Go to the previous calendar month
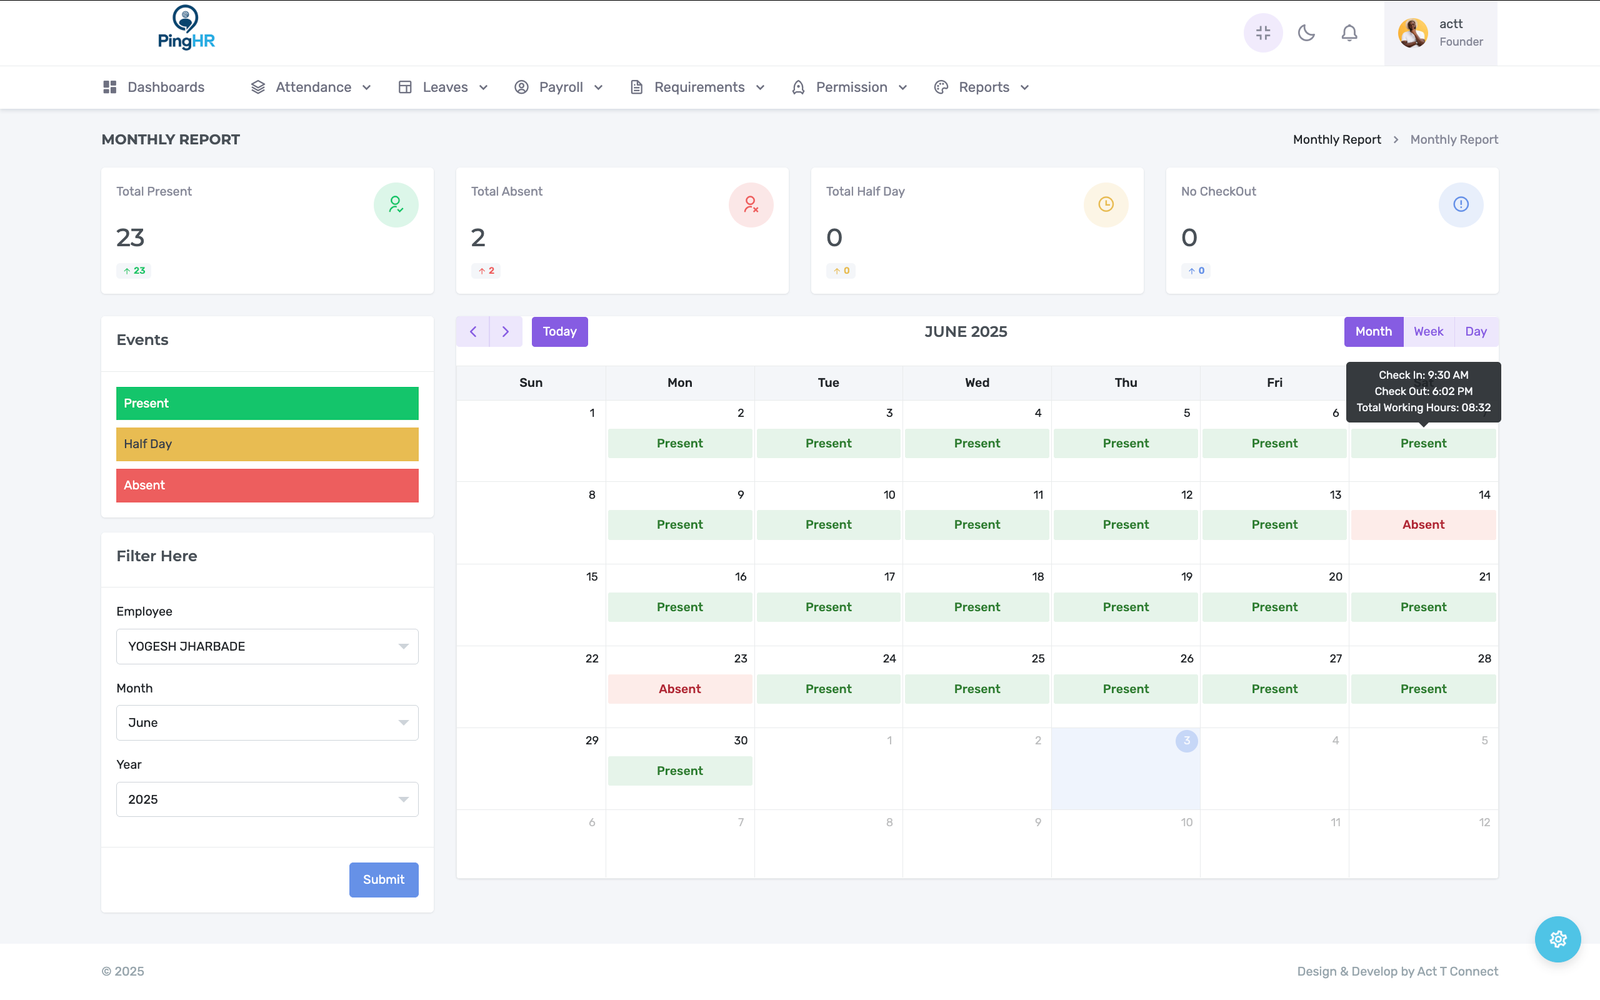 473,332
